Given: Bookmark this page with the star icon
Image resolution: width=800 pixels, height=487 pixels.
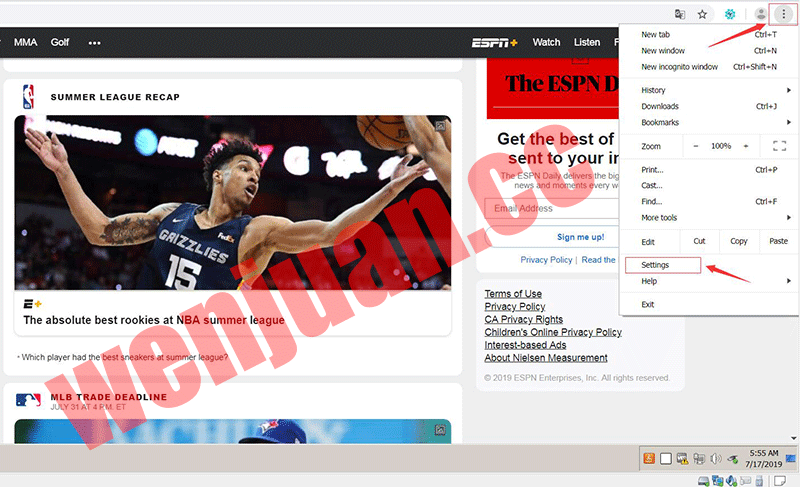Looking at the screenshot, I should point(703,15).
